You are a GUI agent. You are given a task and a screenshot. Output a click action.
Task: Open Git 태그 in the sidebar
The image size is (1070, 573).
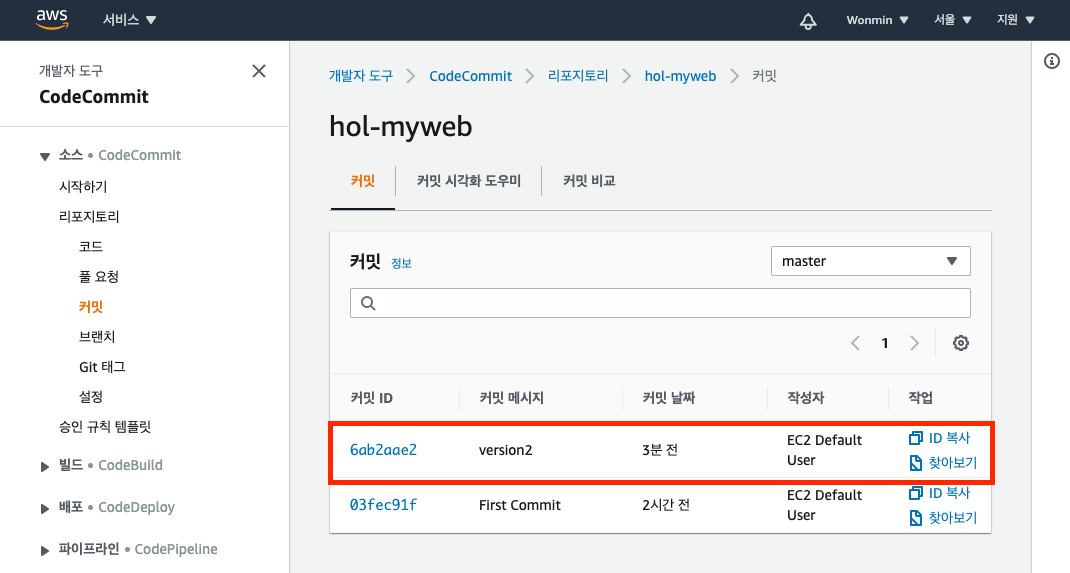coord(102,366)
